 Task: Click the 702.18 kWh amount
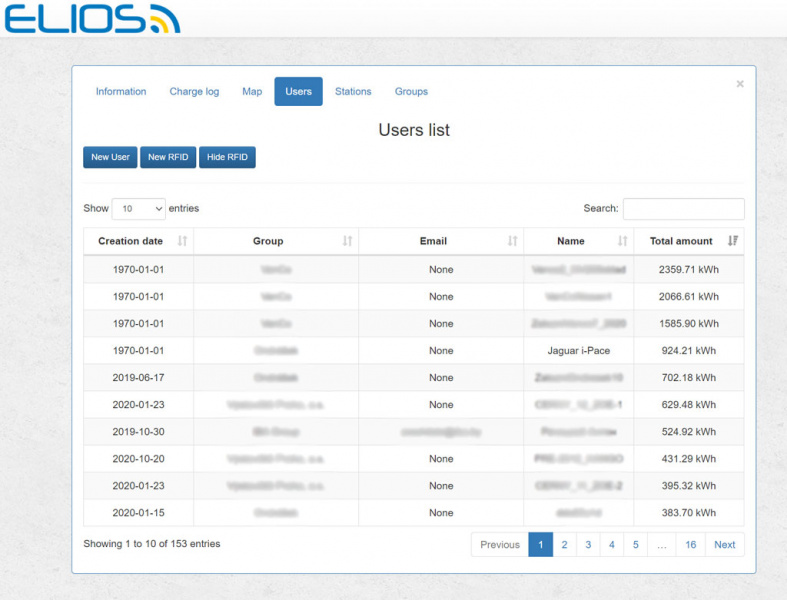pos(689,378)
